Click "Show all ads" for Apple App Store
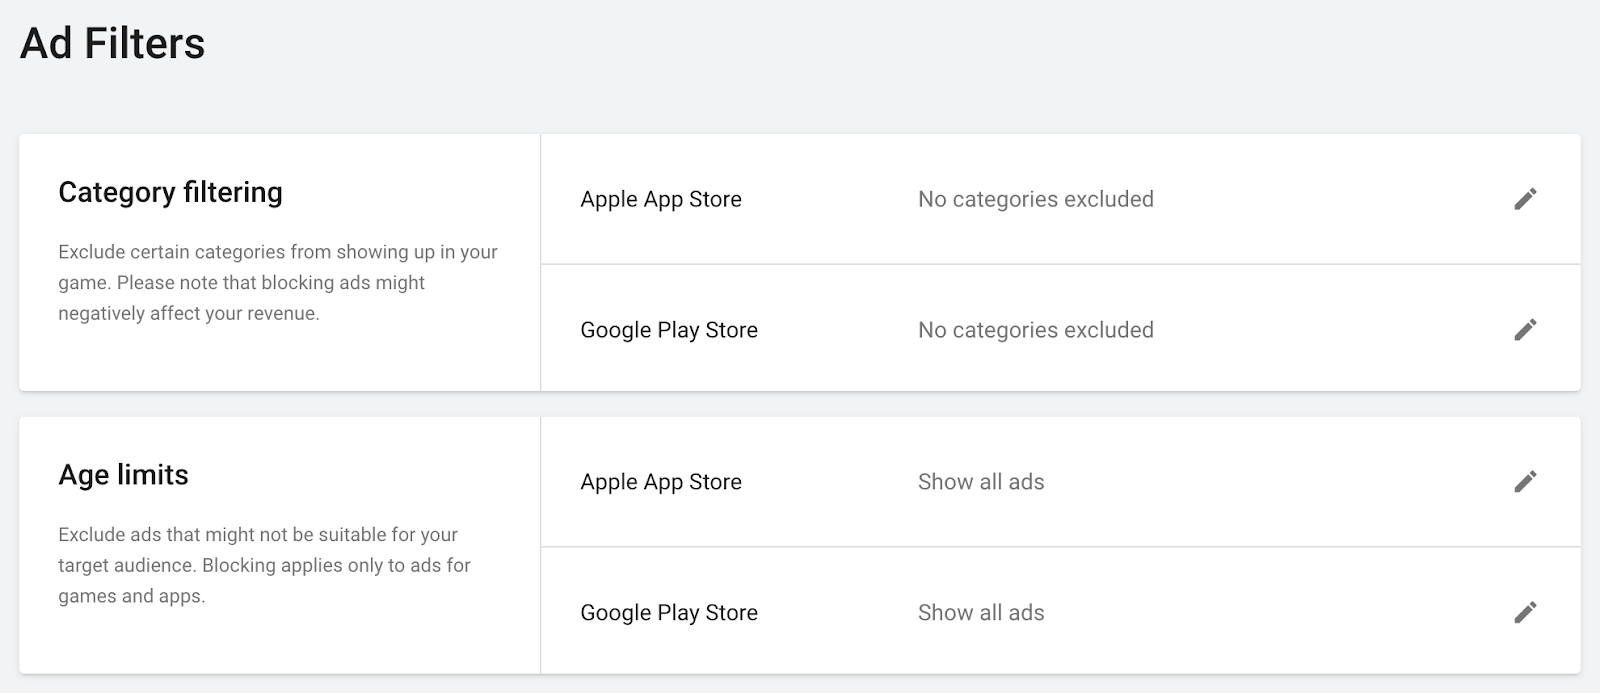 click(x=981, y=482)
